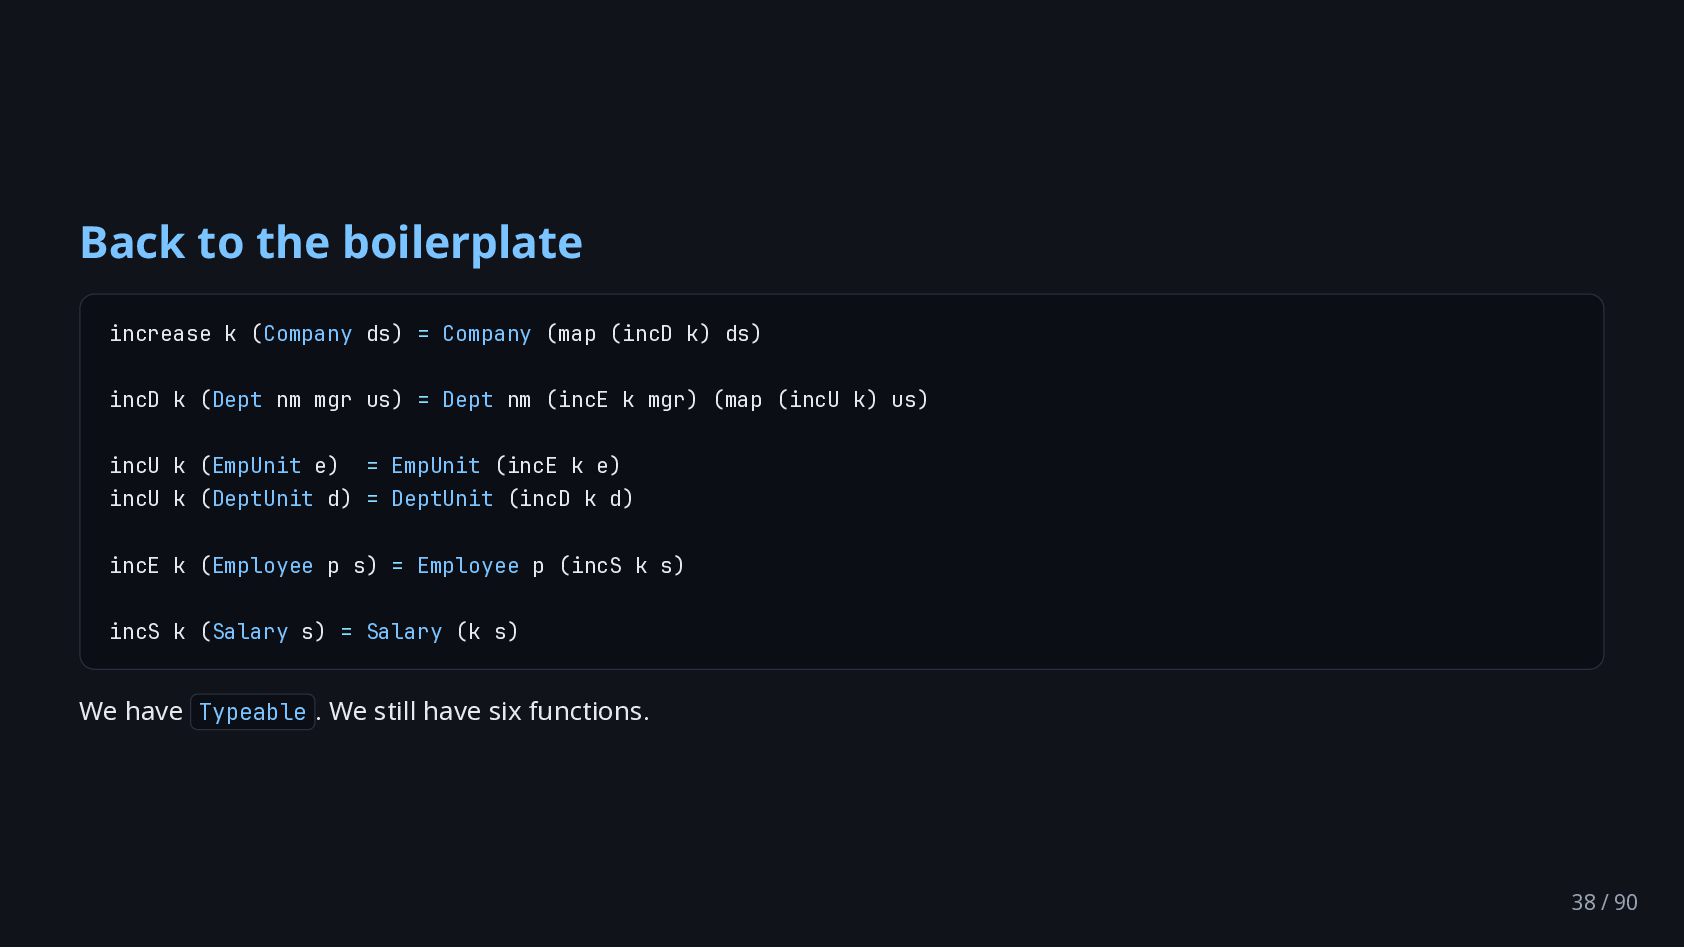Click '(incE k mgr)' in the incD definition
This screenshot has width=1684, height=948.
click(622, 400)
